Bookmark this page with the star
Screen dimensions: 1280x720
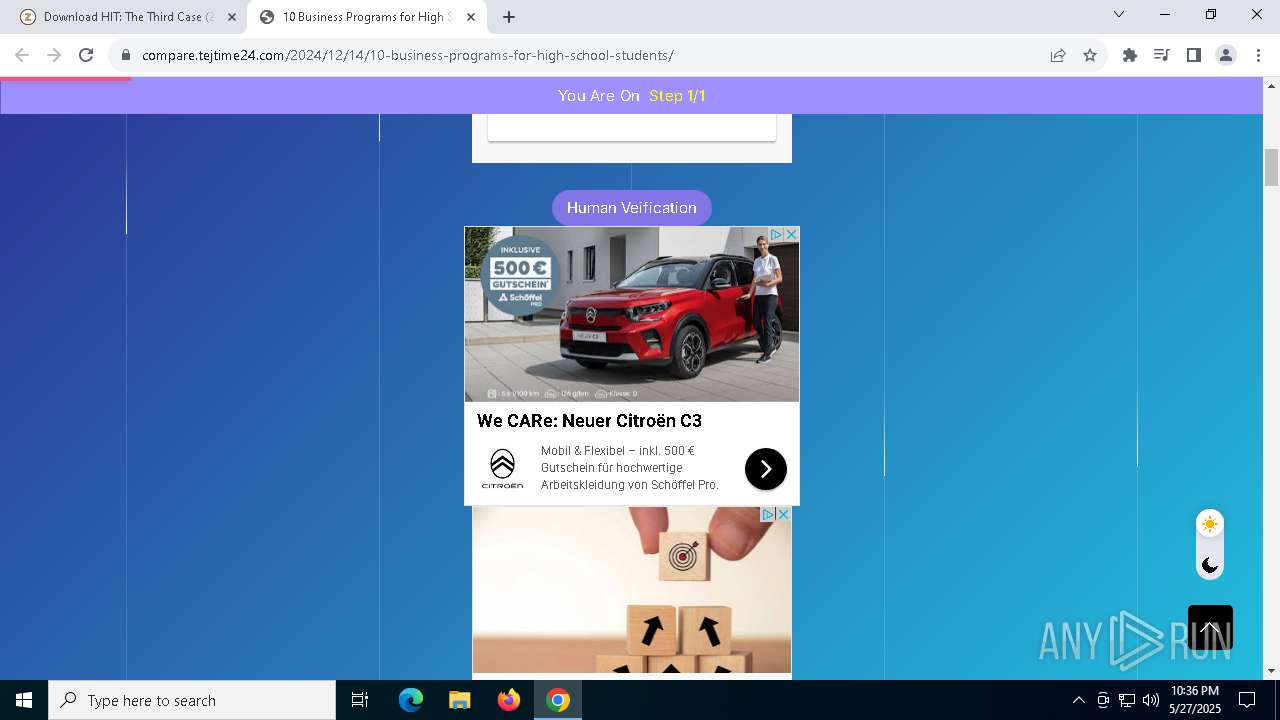pyautogui.click(x=1090, y=55)
